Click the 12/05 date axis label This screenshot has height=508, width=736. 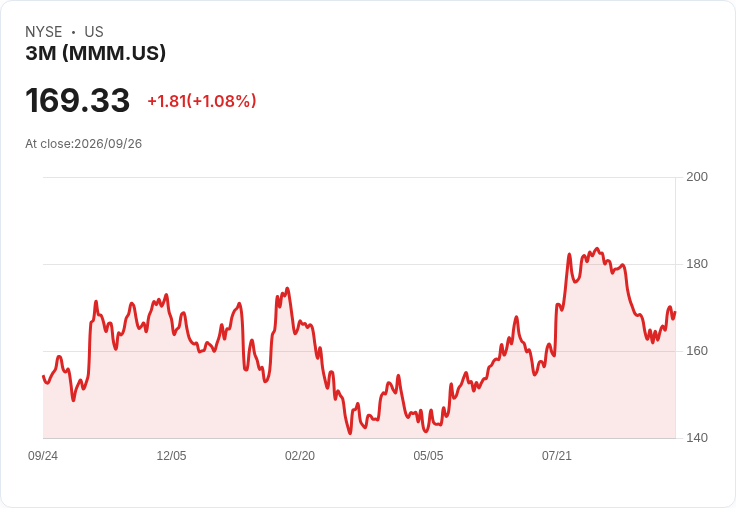pyautogui.click(x=171, y=455)
